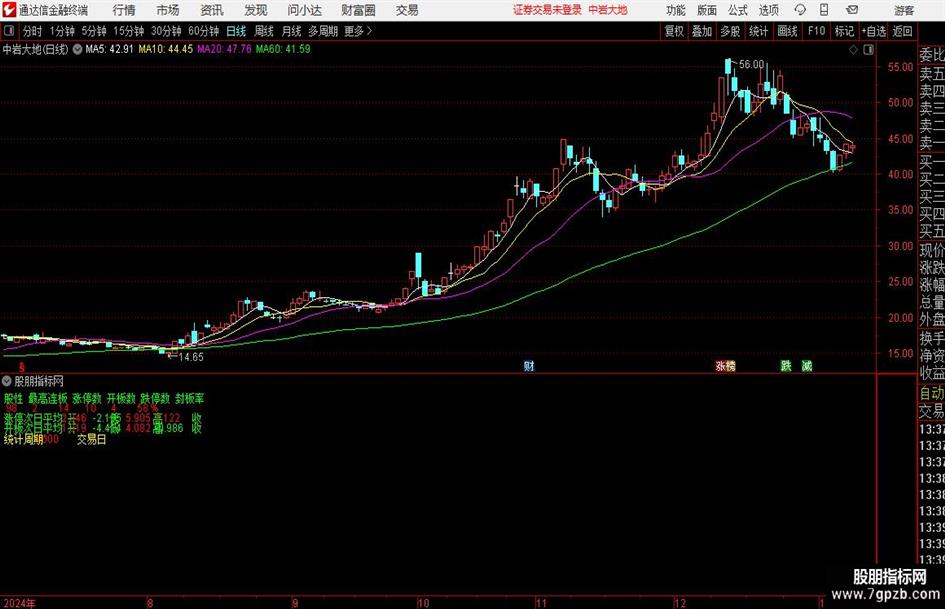Image resolution: width=945 pixels, height=609 pixels.
Task: Click the 股朋指标网 indicator name
Action: 39,380
